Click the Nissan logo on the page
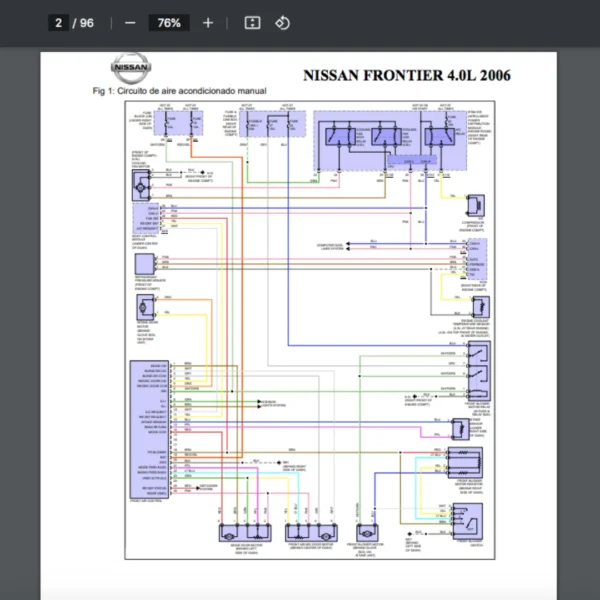The width and height of the screenshot is (600, 600). click(132, 69)
